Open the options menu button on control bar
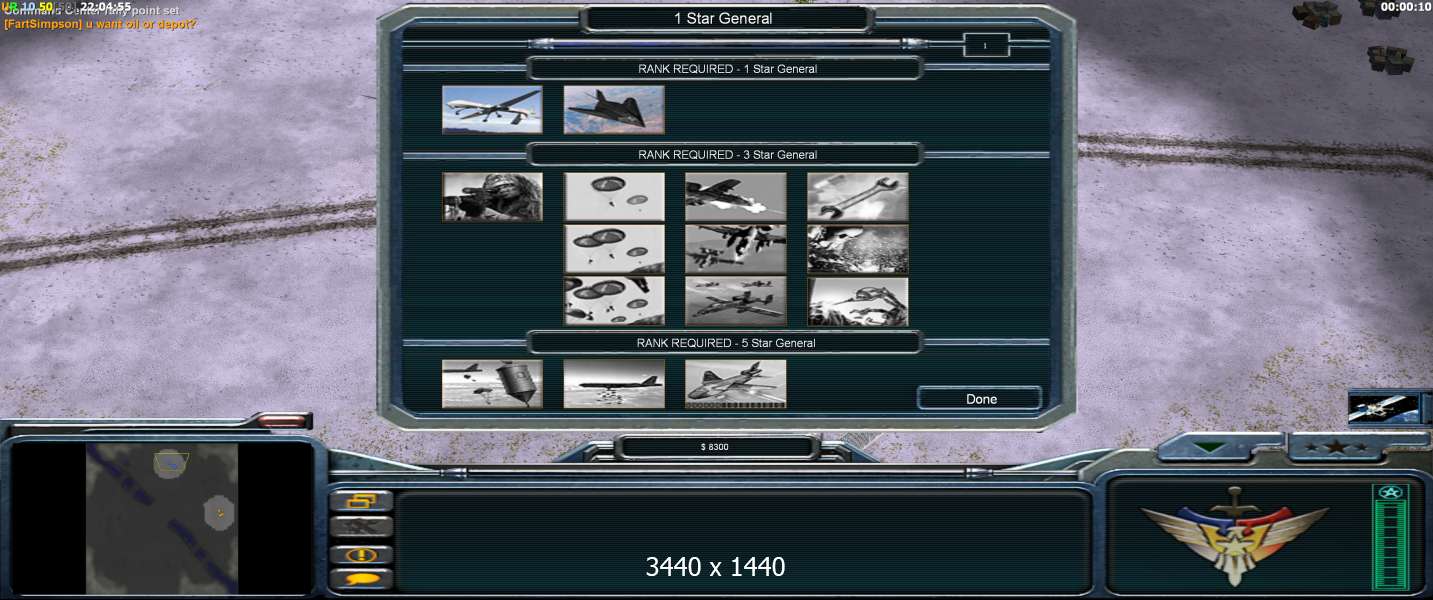The image size is (1433, 600). click(361, 501)
